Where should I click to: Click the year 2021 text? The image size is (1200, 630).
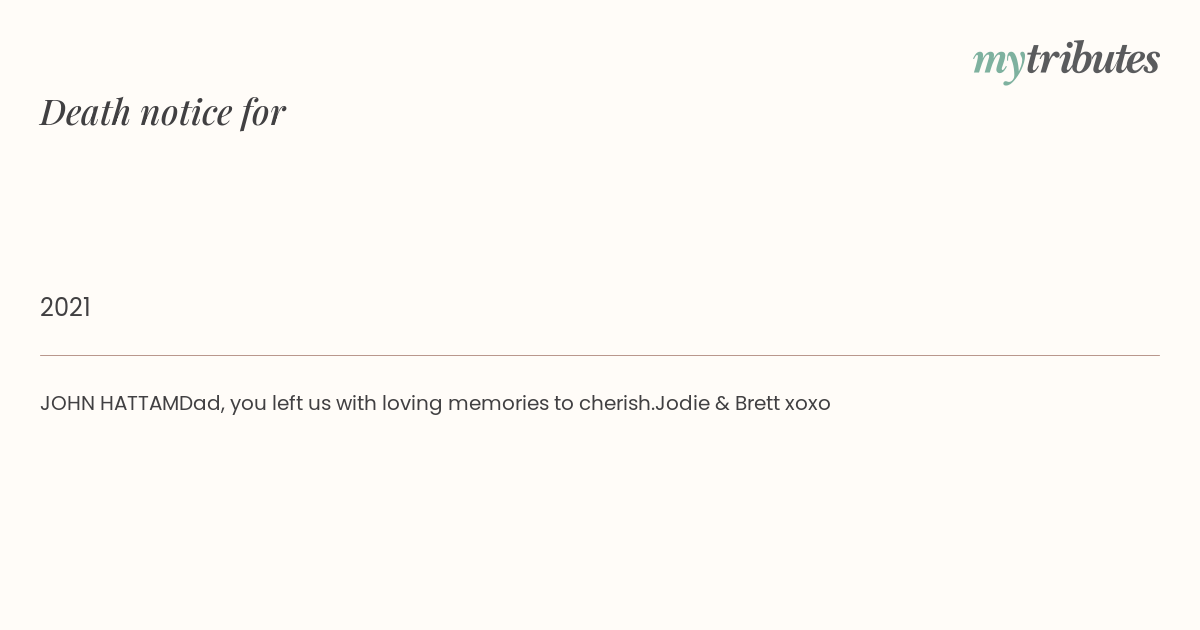point(65,307)
